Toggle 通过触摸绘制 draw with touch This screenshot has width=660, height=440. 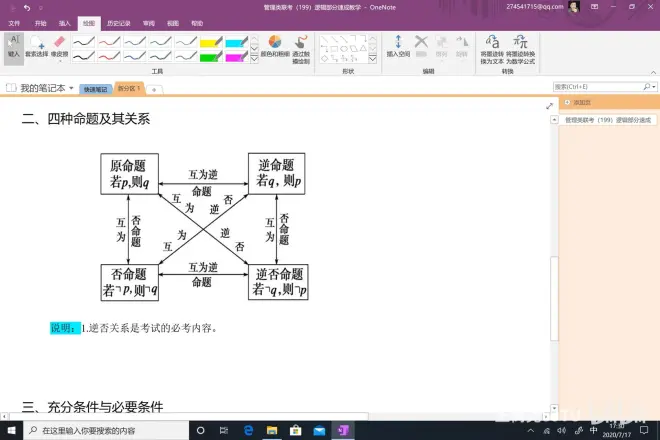pos(301,47)
